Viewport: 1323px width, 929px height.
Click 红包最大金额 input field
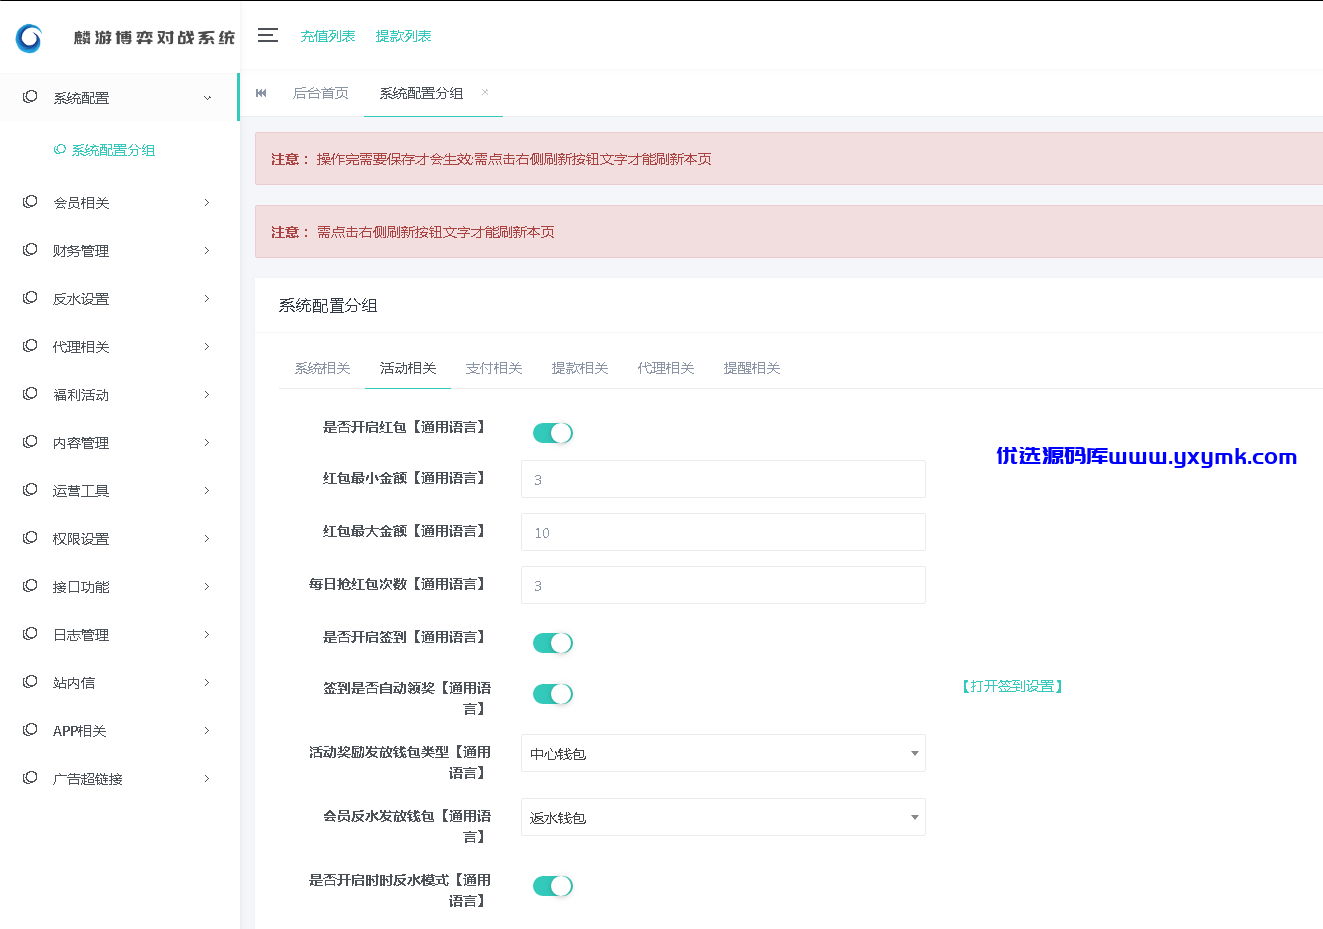723,532
